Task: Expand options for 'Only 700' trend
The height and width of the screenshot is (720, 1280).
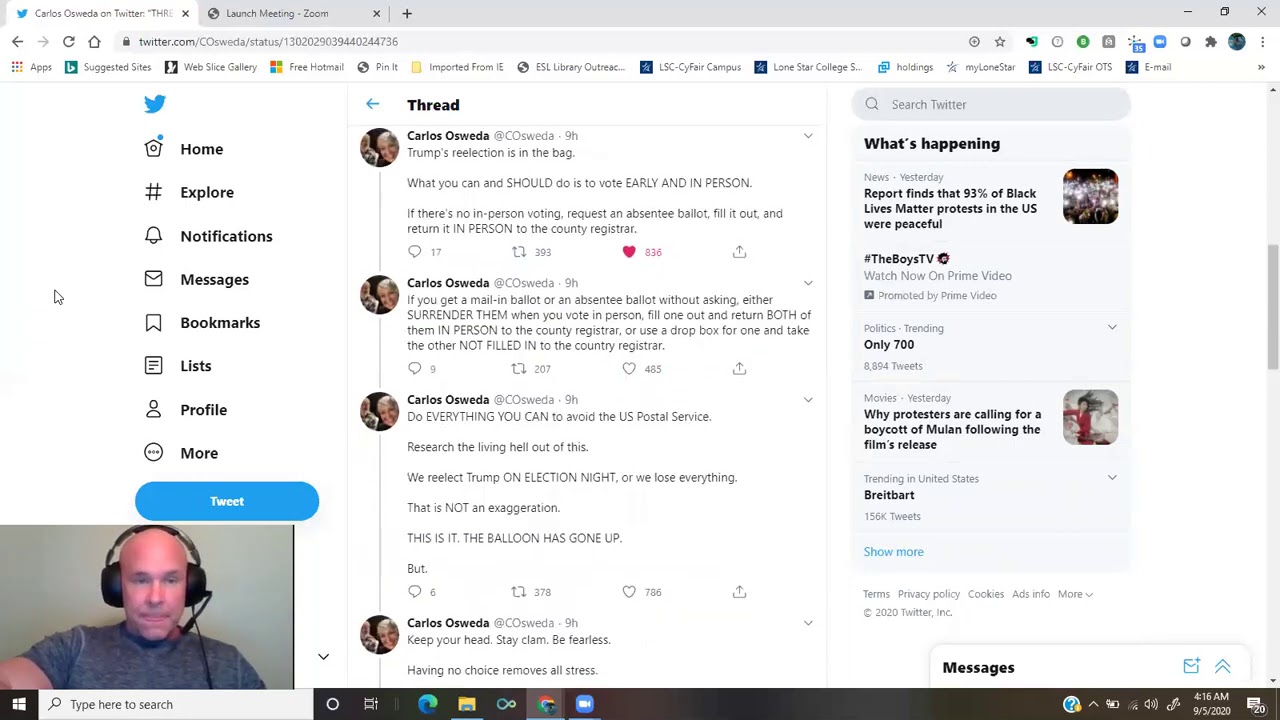Action: [x=1112, y=328]
